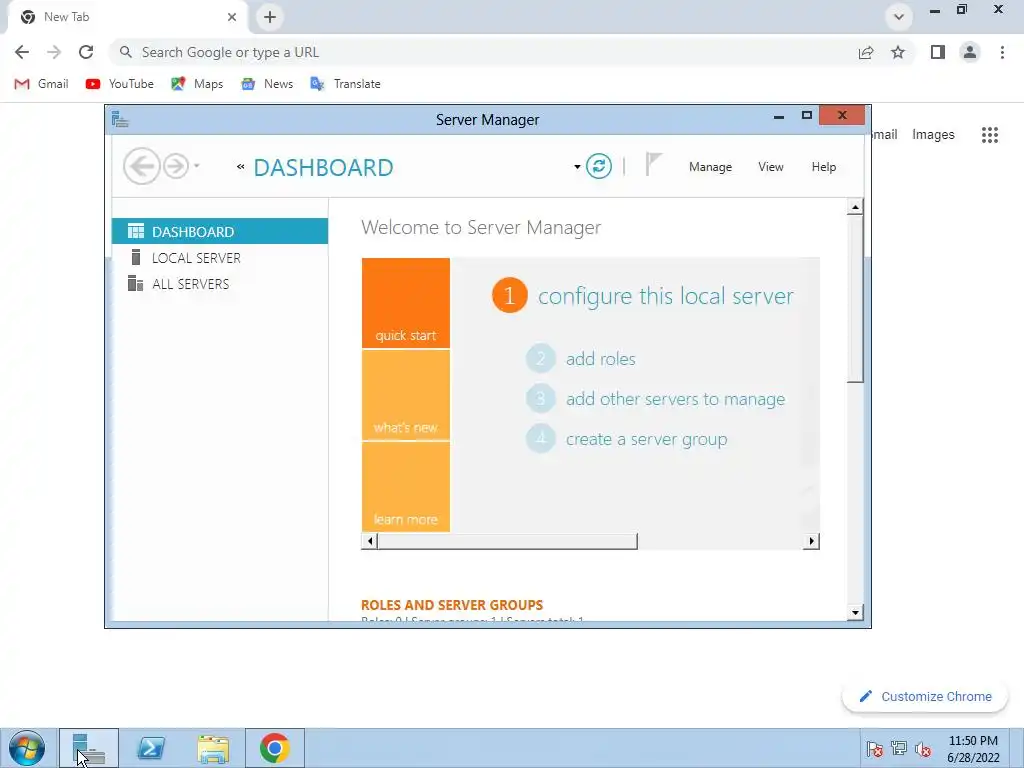Image resolution: width=1024 pixels, height=768 pixels.
Task: Click the refresh icon in Server Manager
Action: pyautogui.click(x=598, y=166)
